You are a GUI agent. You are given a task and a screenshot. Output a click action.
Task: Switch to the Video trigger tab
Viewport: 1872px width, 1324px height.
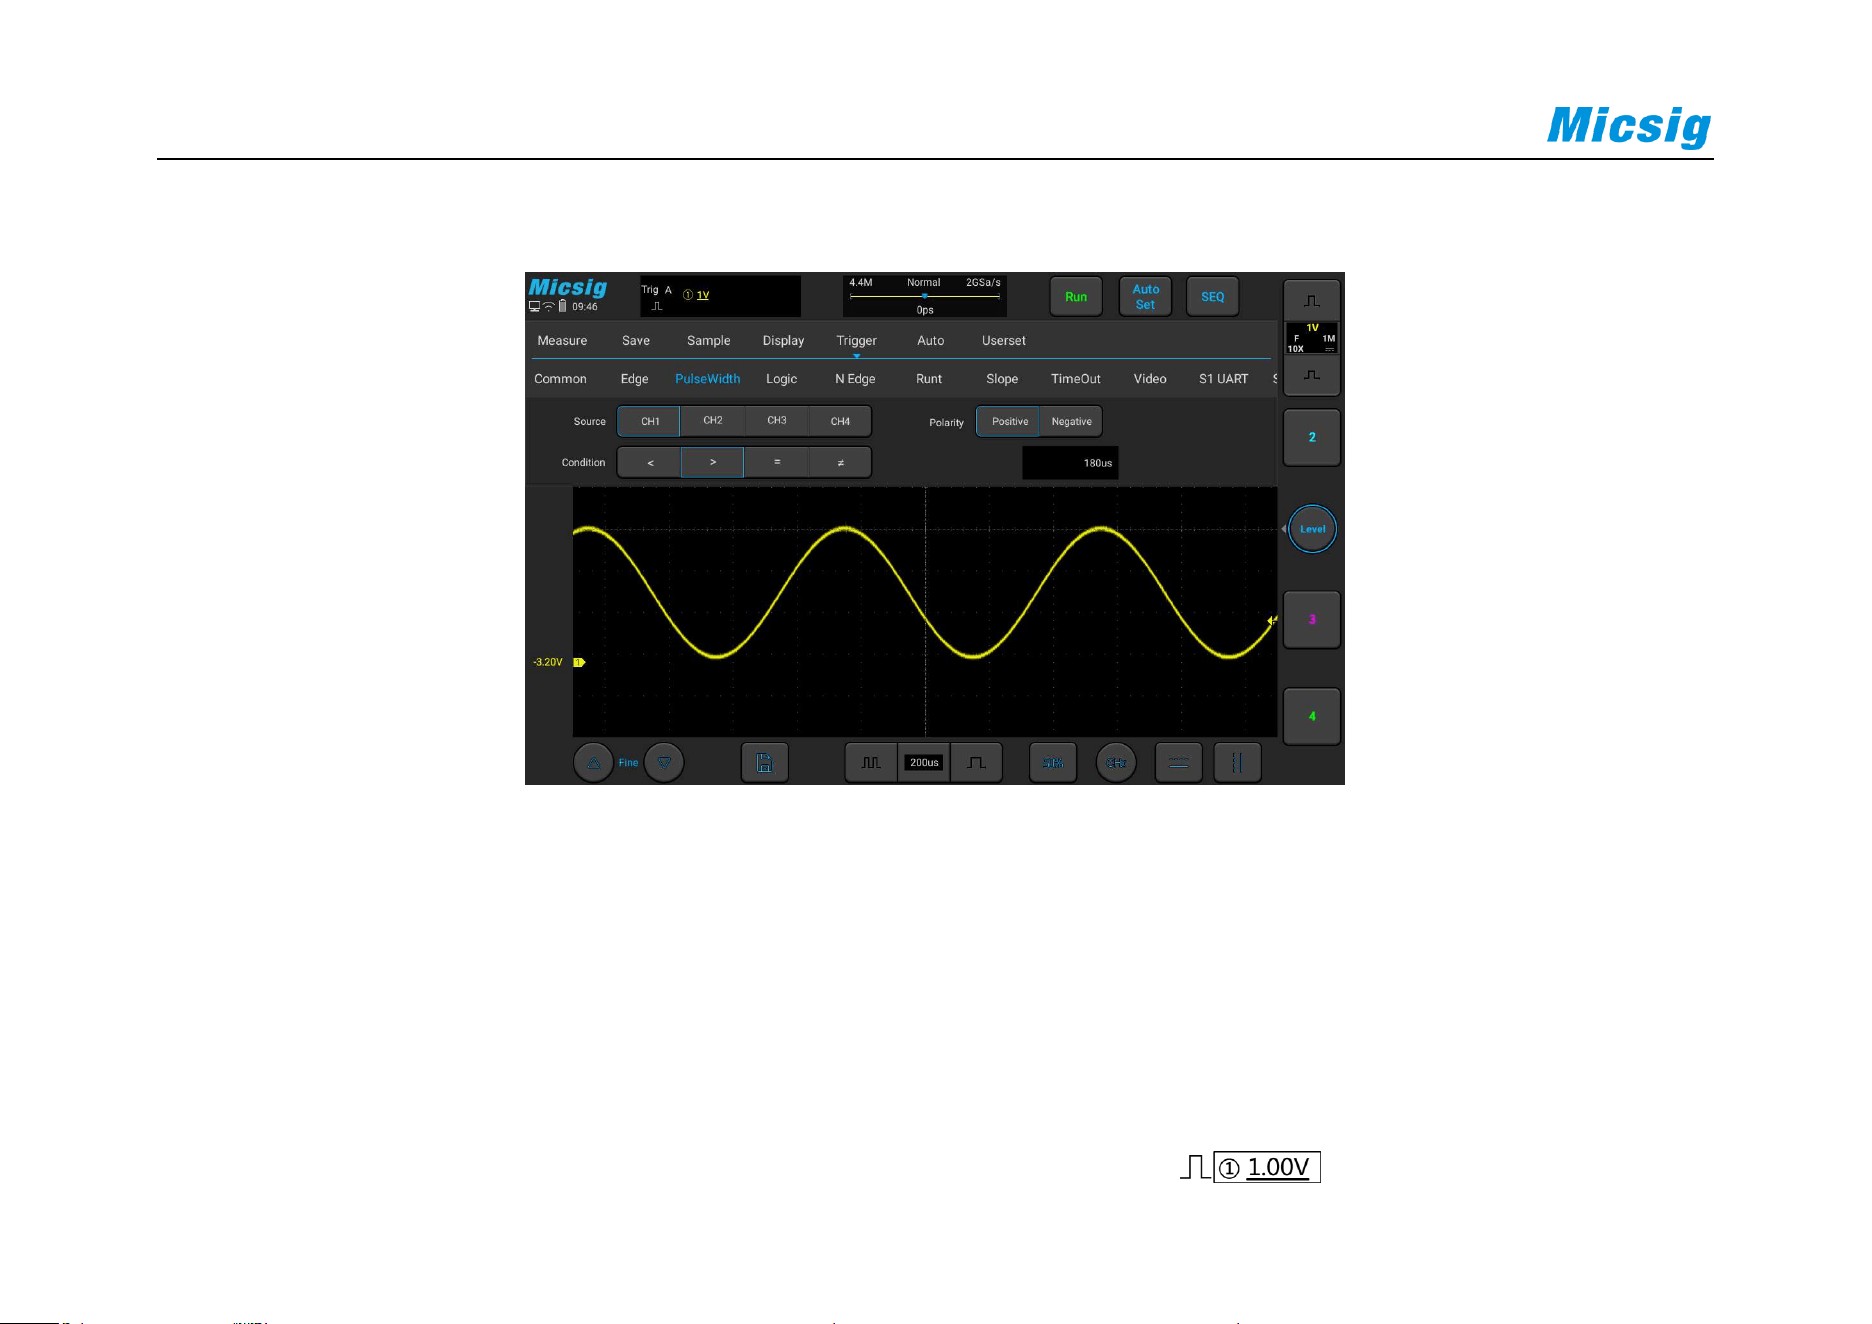(x=1150, y=379)
